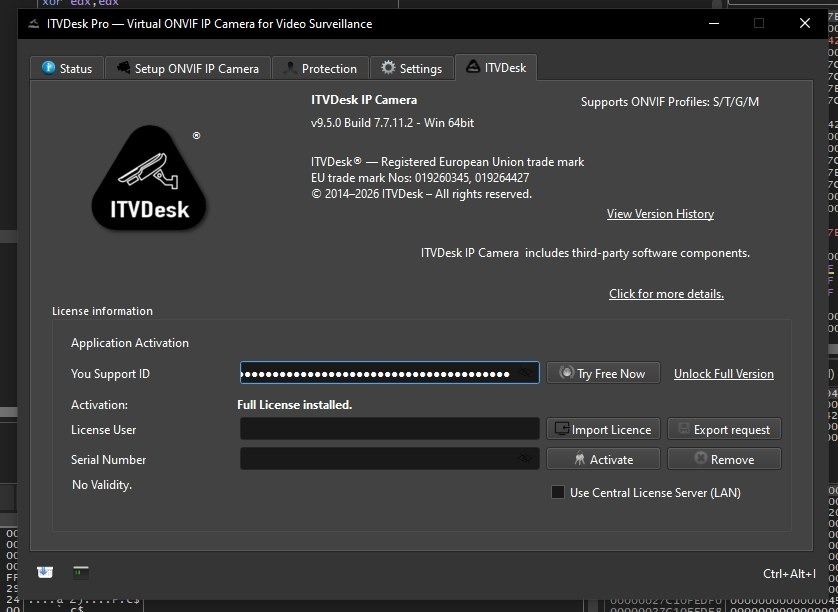The image size is (838, 612).
Task: Click the Import Licence button
Action: point(603,429)
